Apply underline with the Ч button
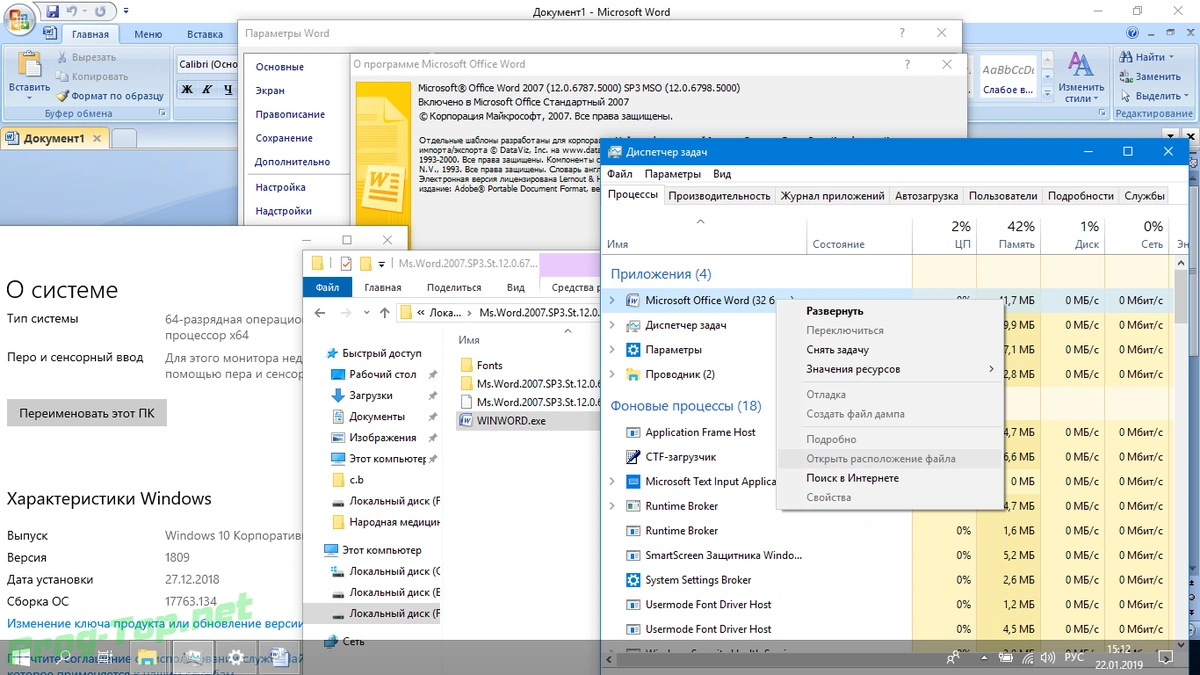The height and width of the screenshot is (675, 1200). click(x=229, y=90)
